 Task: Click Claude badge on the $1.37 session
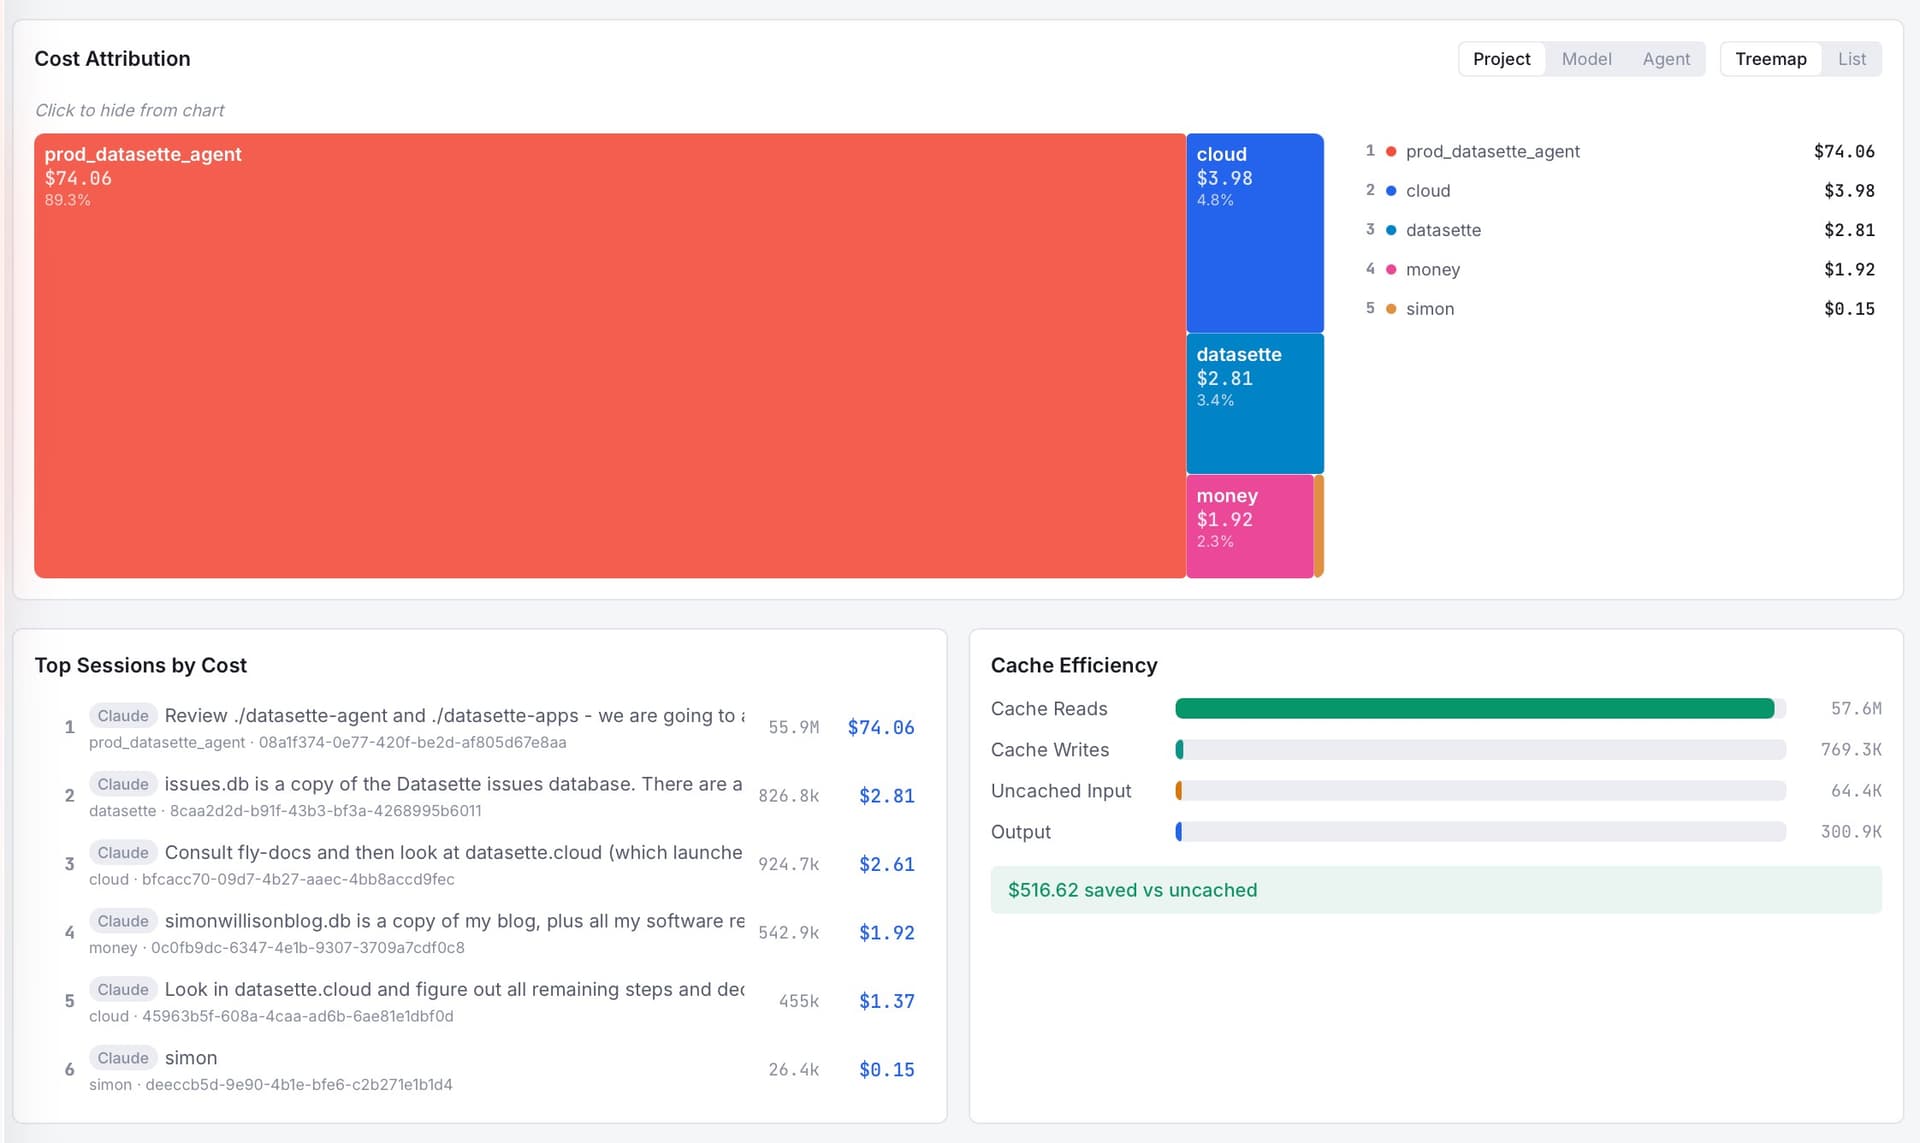[123, 990]
